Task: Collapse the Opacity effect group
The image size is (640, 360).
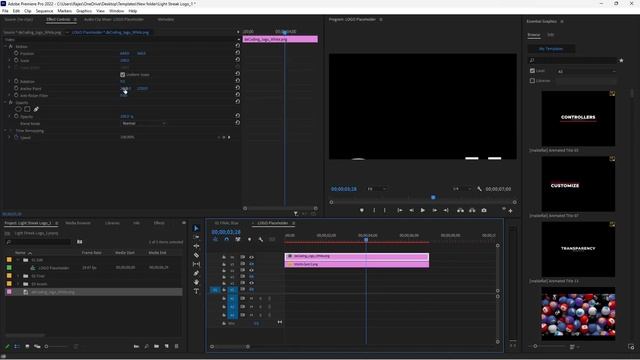Action: coord(6,102)
